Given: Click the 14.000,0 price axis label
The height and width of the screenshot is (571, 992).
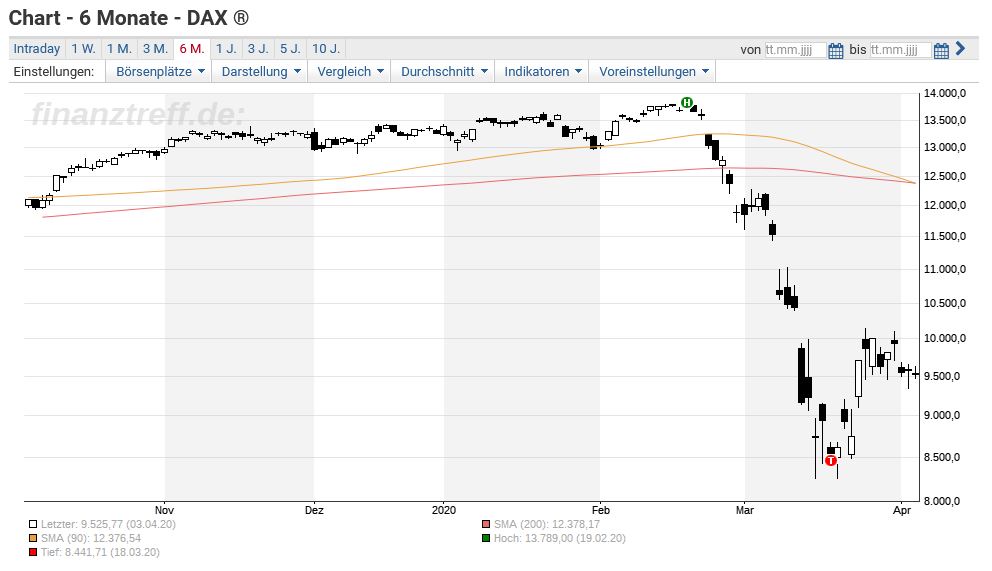Looking at the screenshot, I should tap(945, 93).
